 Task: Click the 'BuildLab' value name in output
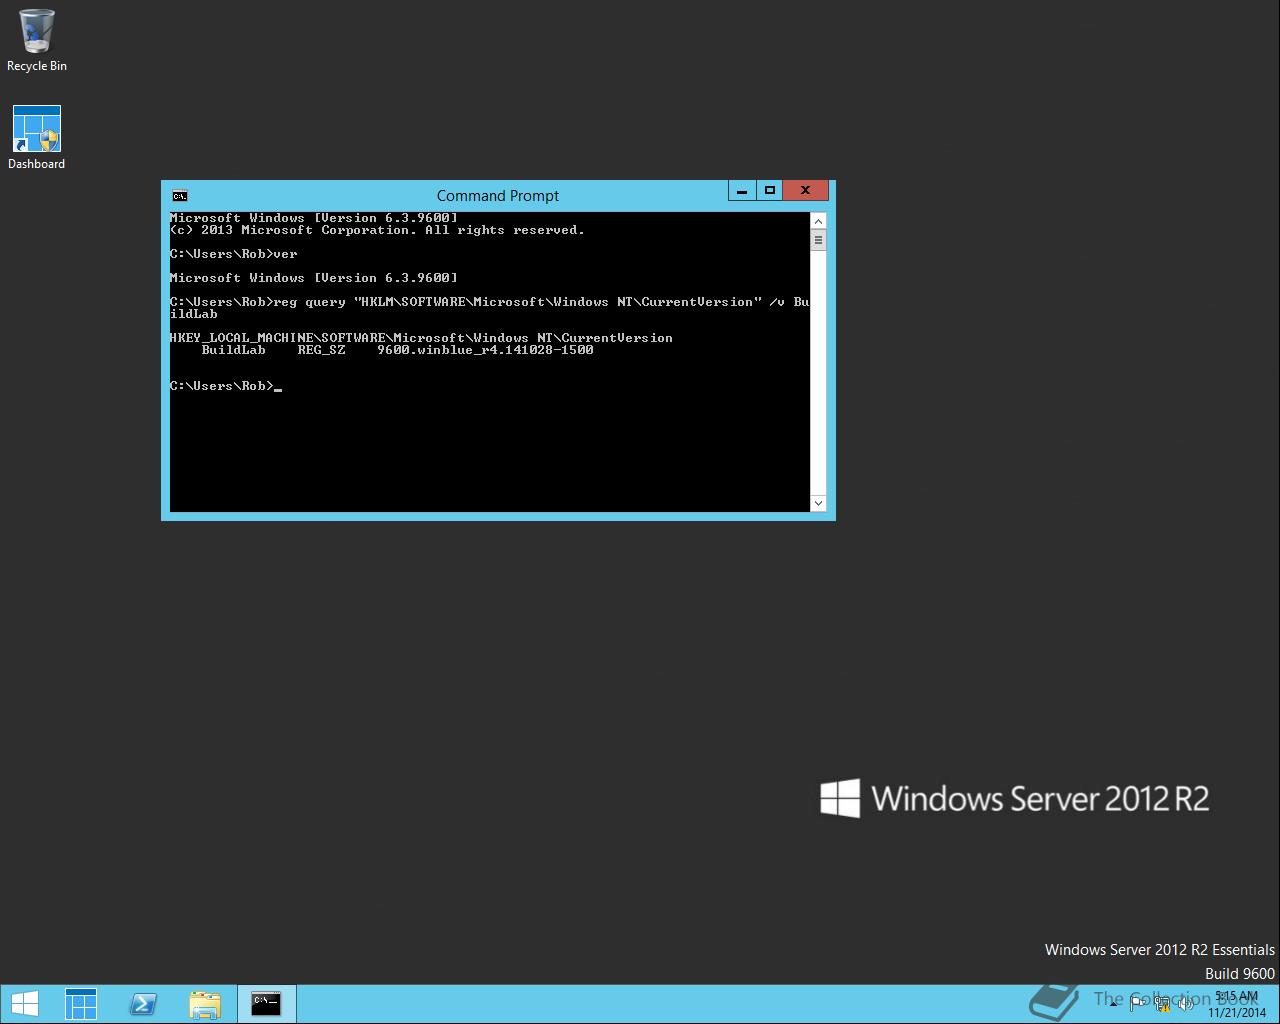click(234, 350)
